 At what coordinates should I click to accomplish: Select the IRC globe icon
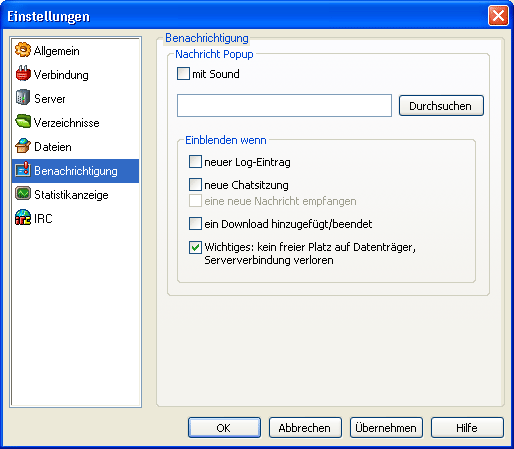tap(23, 218)
